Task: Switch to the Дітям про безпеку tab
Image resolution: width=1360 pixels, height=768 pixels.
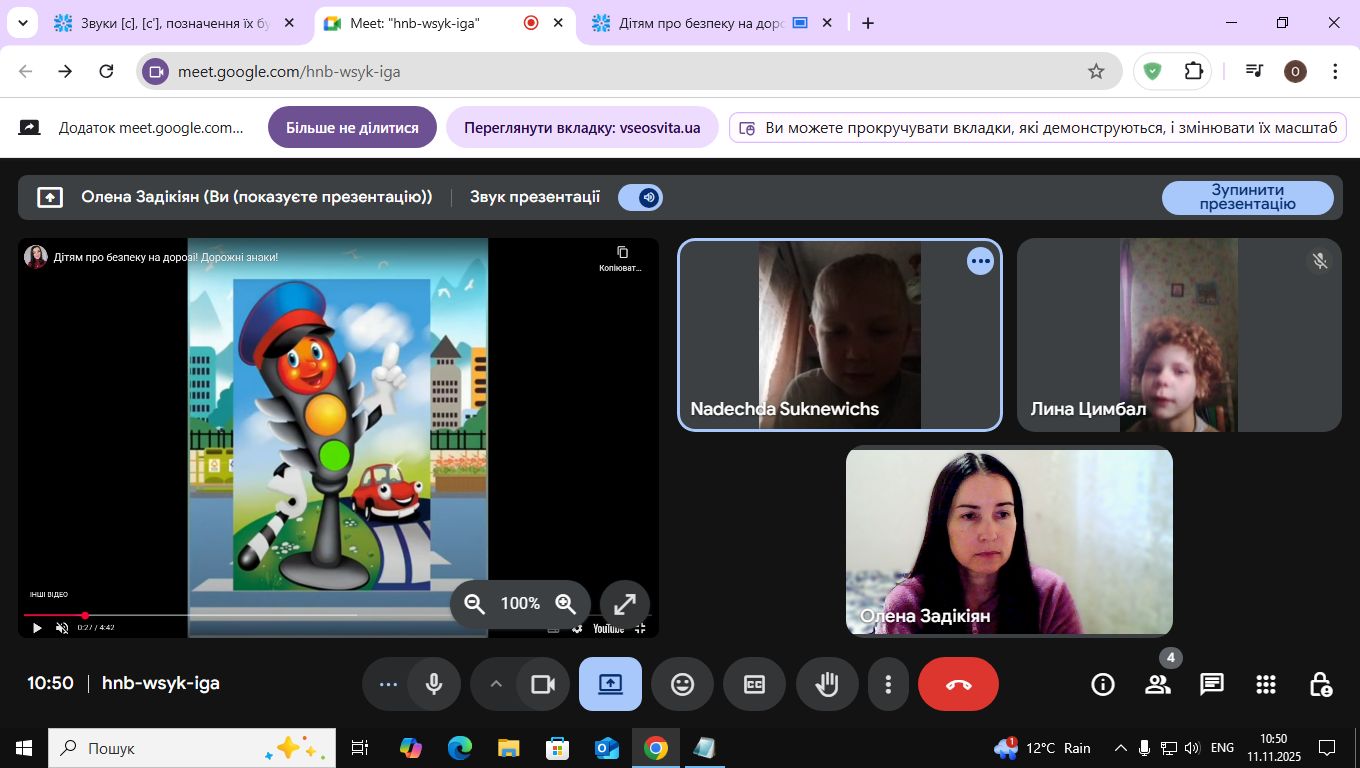Action: pos(700,23)
